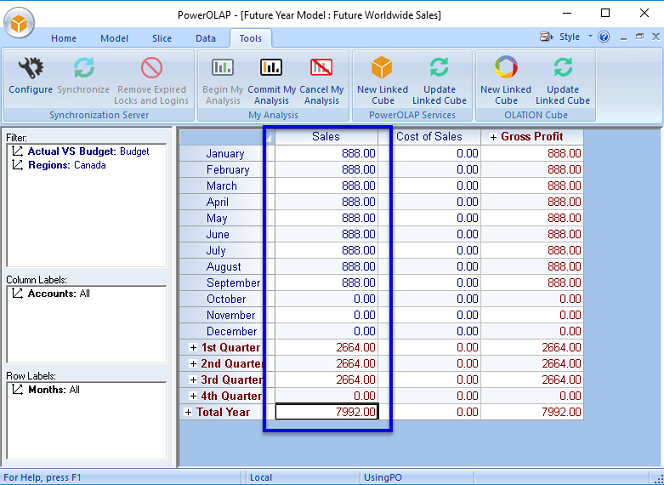This screenshot has width=664, height=485.
Task: Expand the 4th Quarter row
Action: click(193, 396)
